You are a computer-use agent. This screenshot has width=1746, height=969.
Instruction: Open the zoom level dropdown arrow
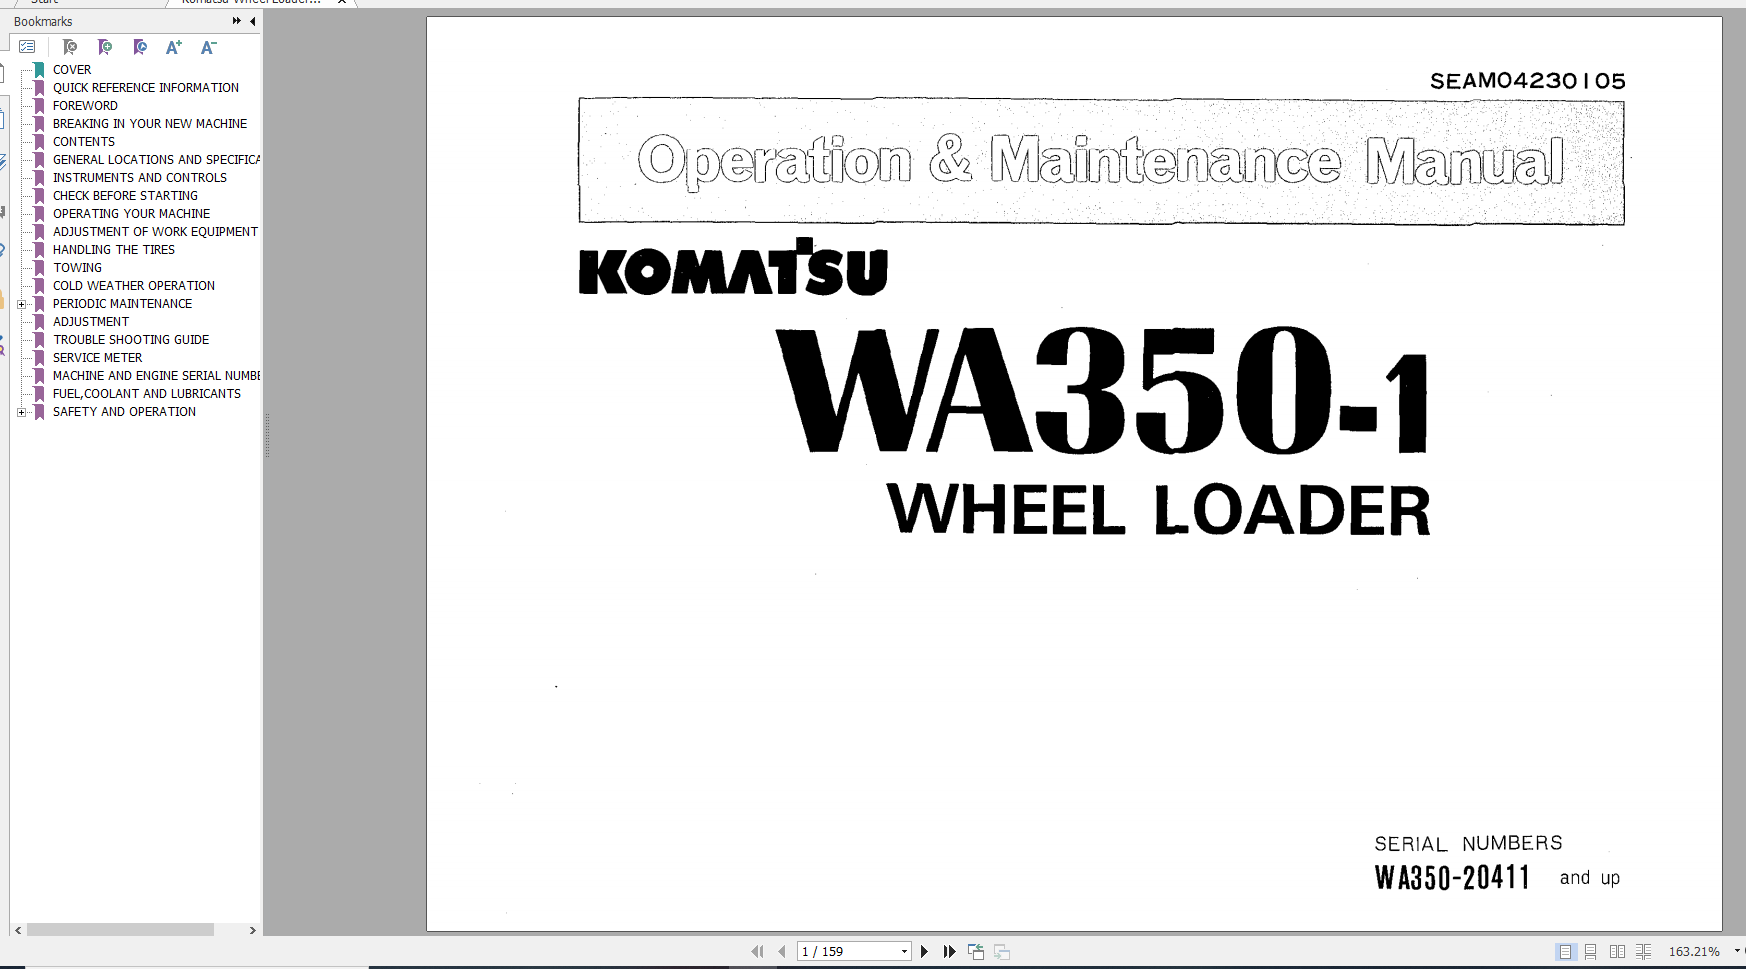pos(1737,951)
